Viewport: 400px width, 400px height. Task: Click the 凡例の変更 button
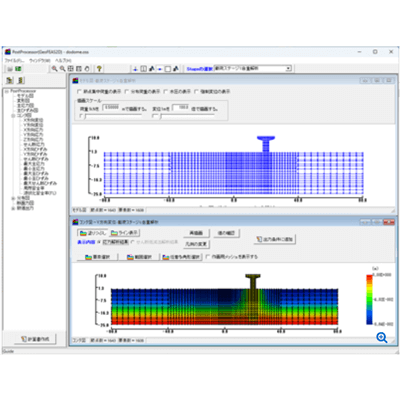coord(196,244)
